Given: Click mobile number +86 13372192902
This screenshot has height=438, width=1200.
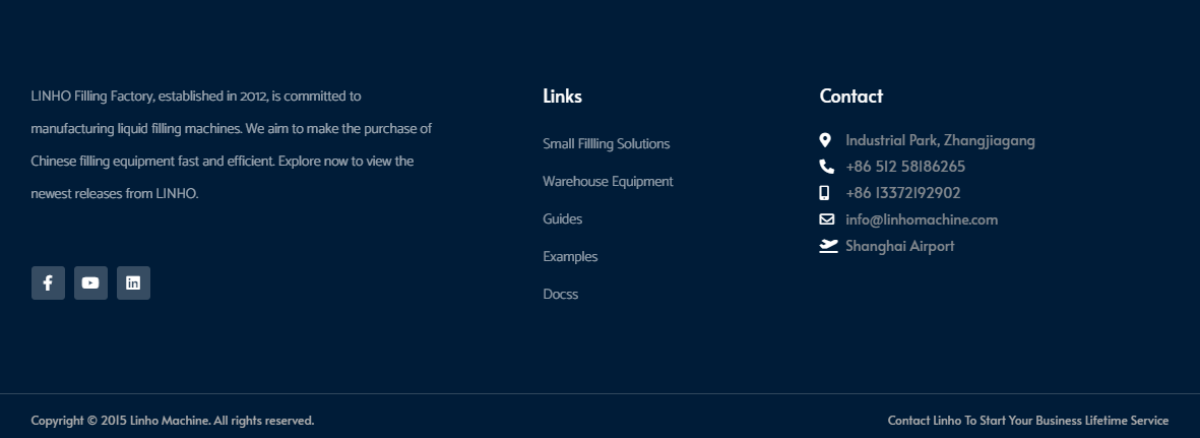Looking at the screenshot, I should tap(903, 193).
